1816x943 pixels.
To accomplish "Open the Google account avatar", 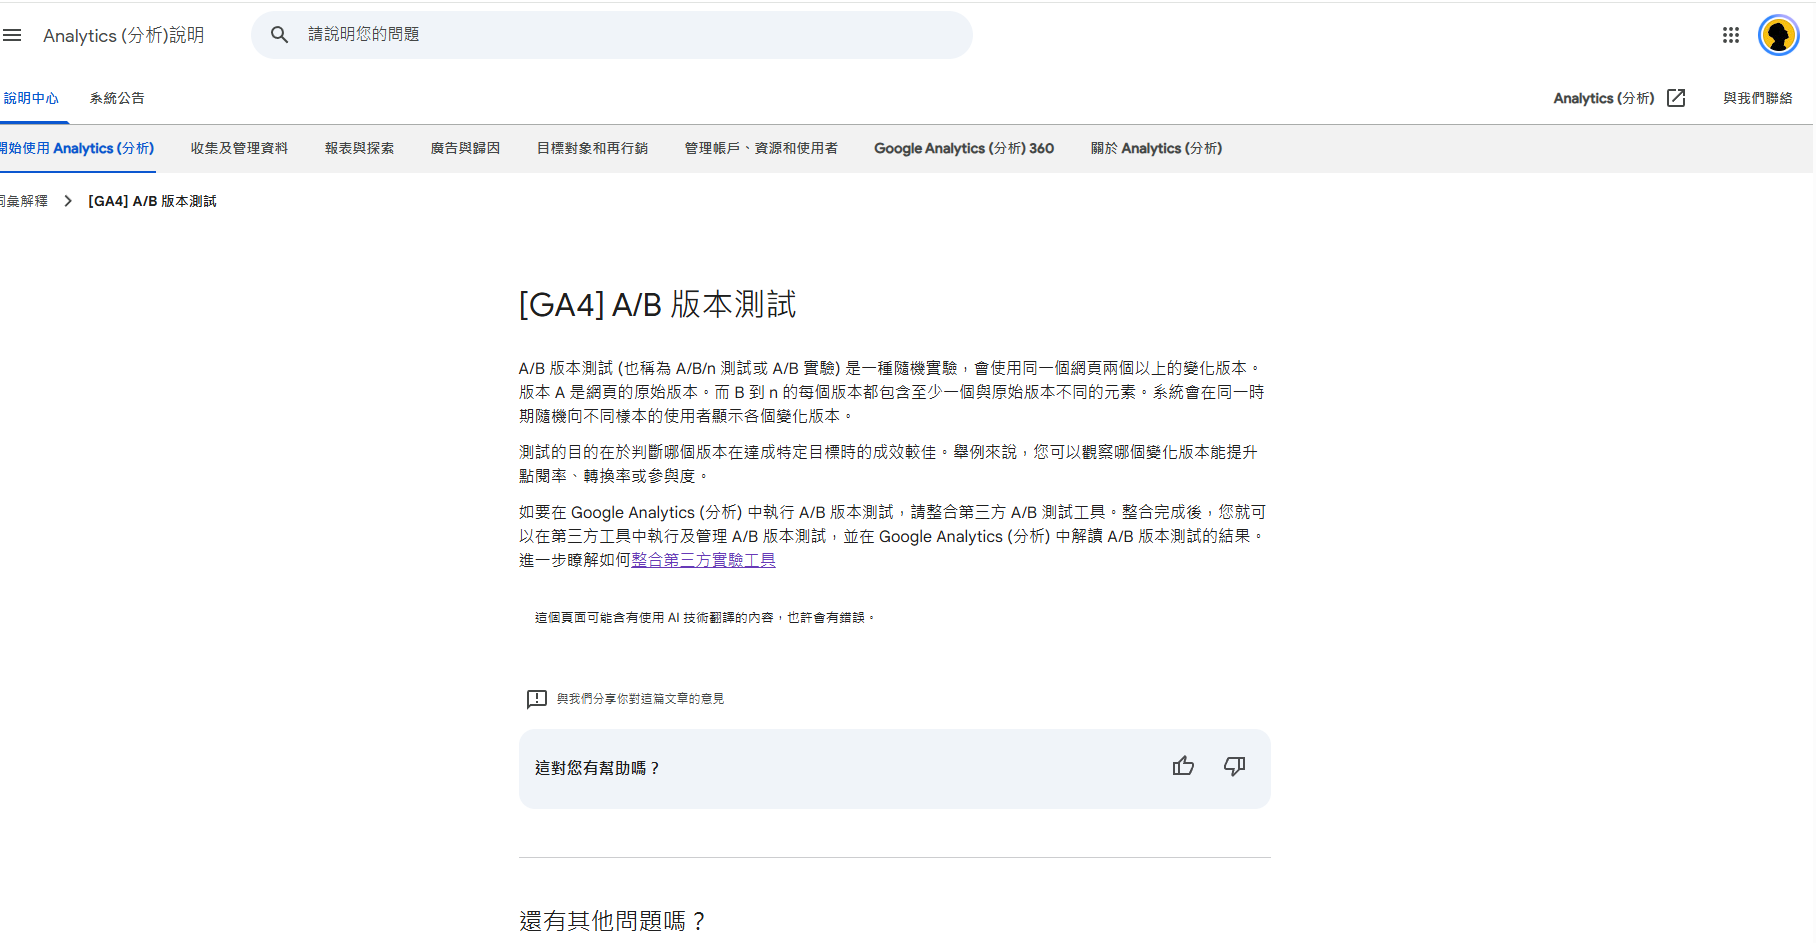I will 1779,35.
